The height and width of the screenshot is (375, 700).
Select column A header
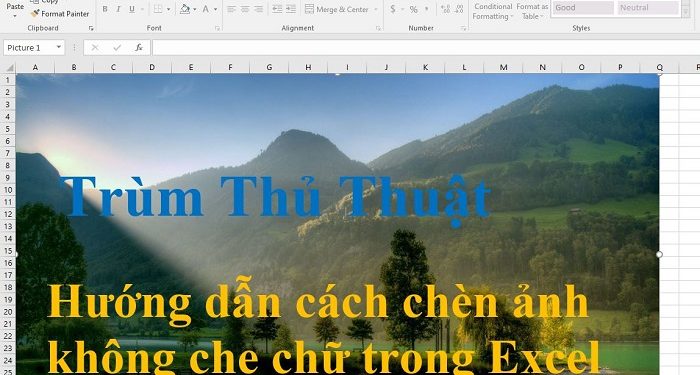pyautogui.click(x=35, y=67)
